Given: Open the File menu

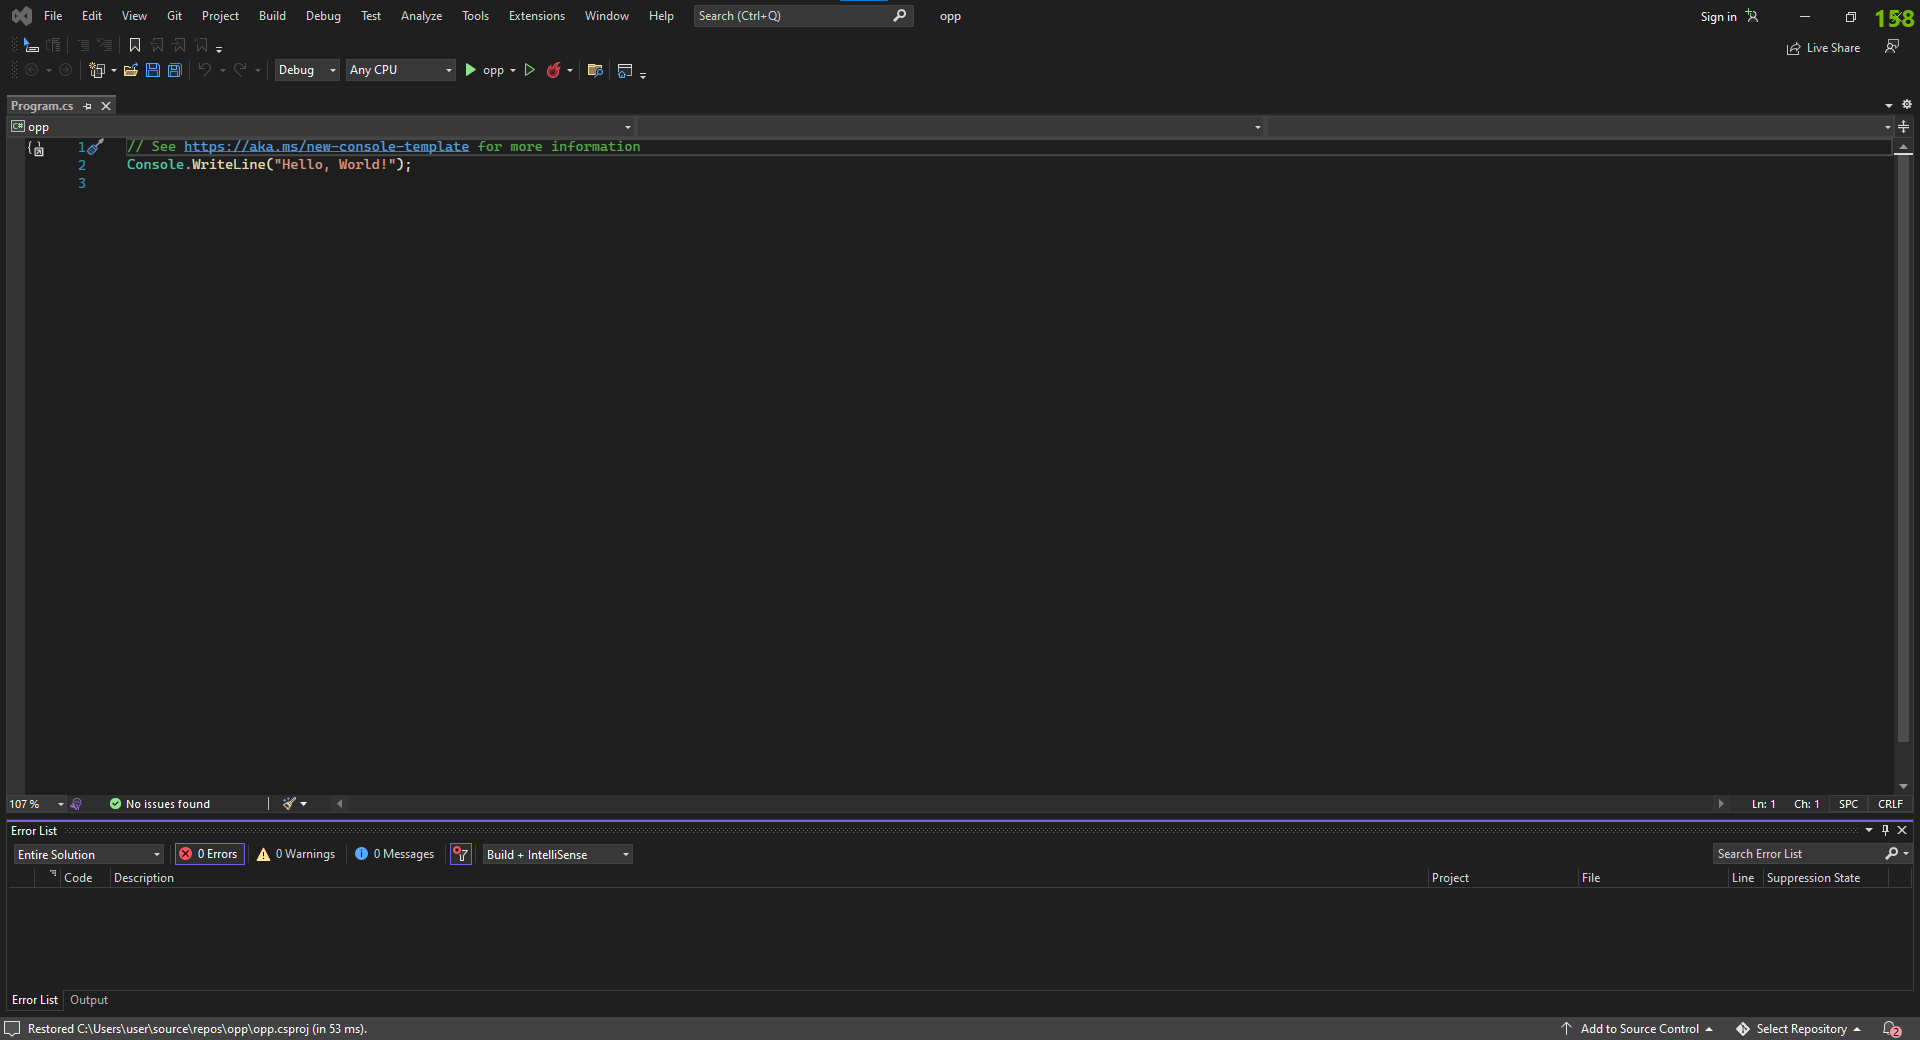Looking at the screenshot, I should click(x=53, y=16).
